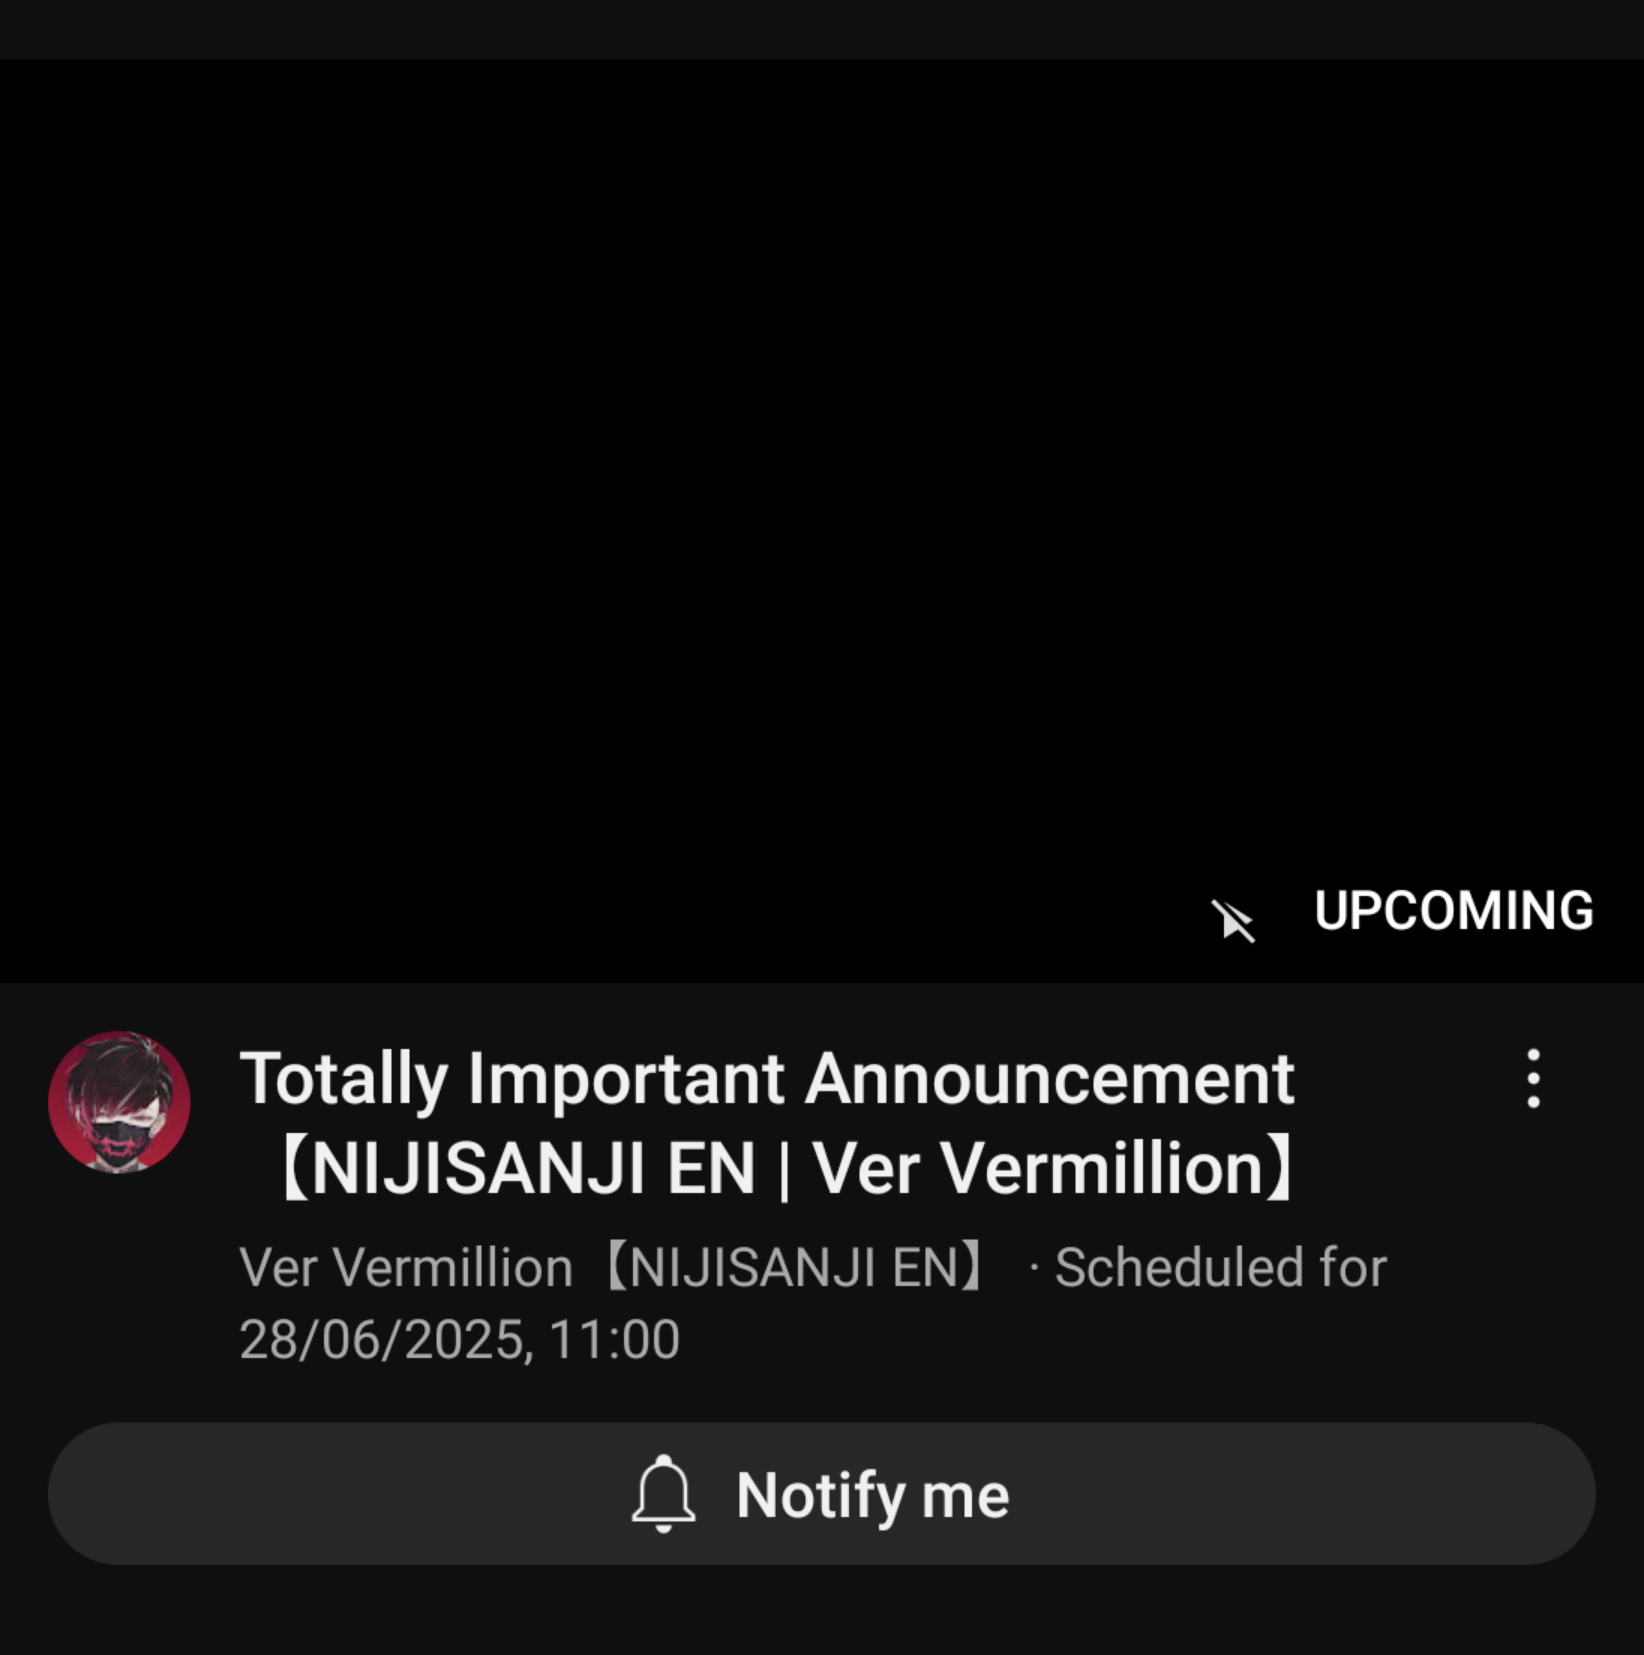Click the word "Announcement" in the title
The width and height of the screenshot is (1644, 1655).
(x=1050, y=1078)
